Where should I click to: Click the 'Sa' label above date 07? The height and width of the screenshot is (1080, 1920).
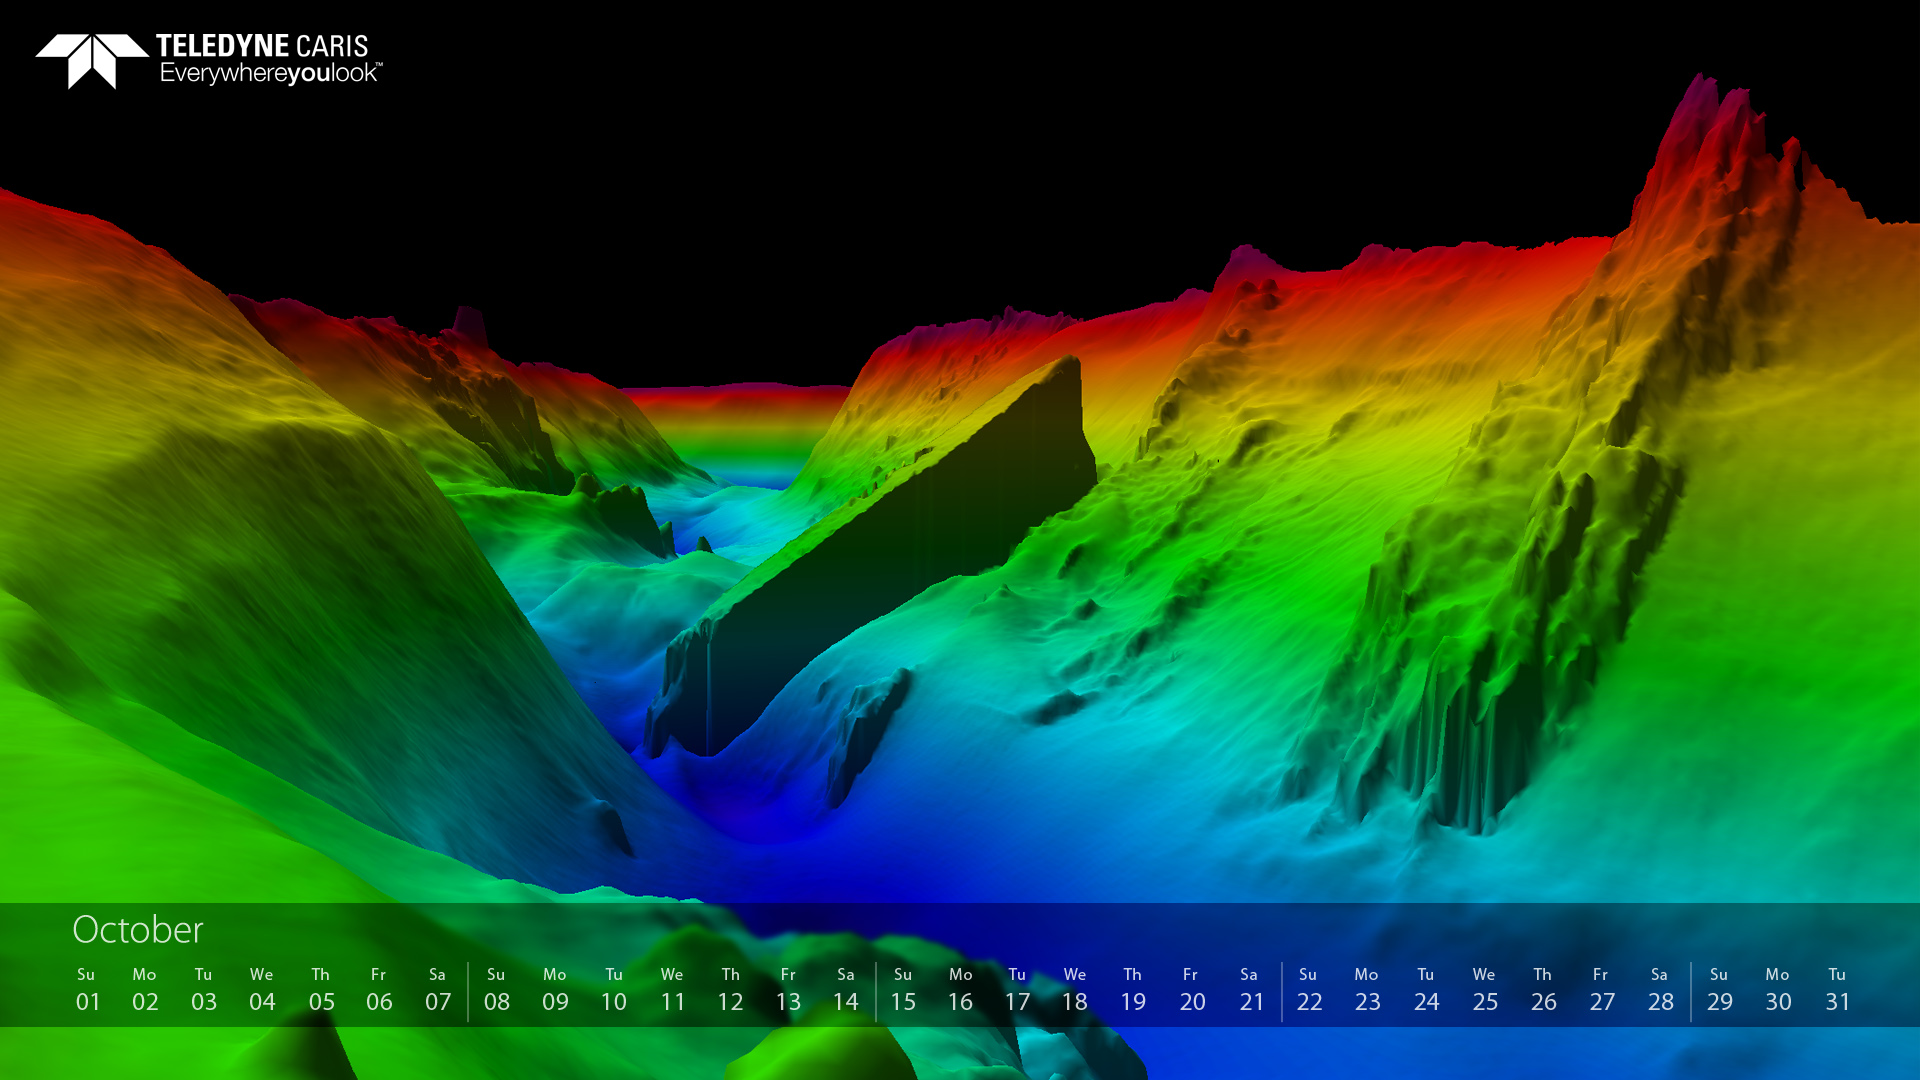437,974
